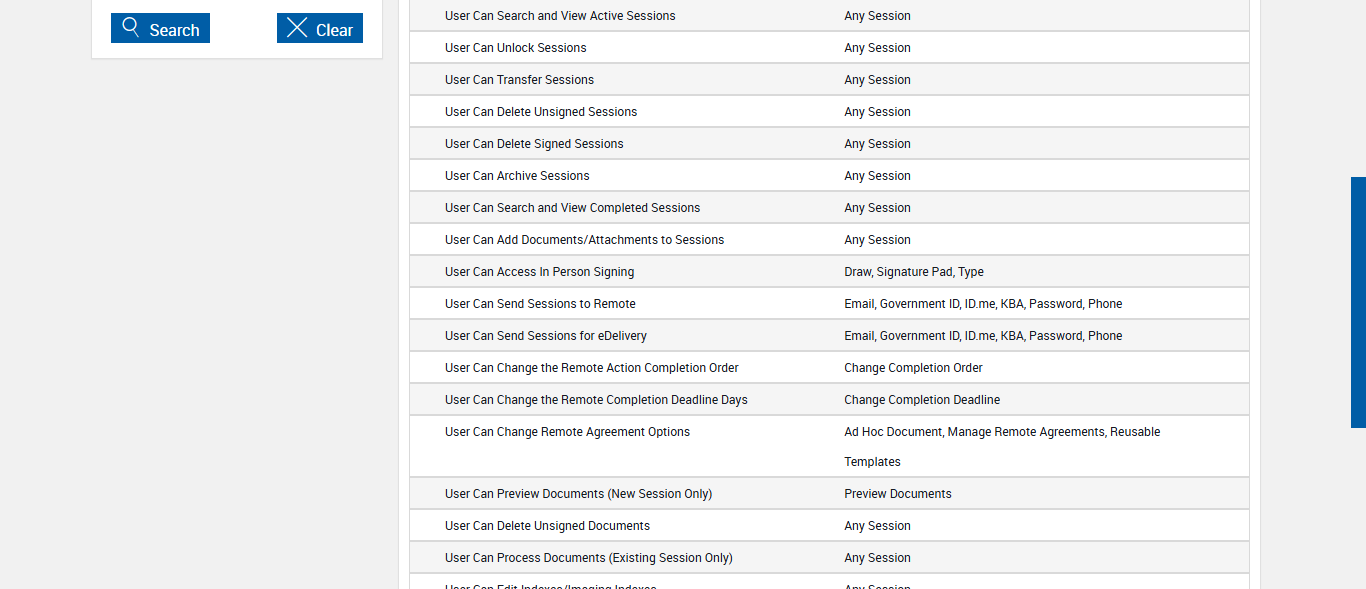Click the magnifying glass Search icon
This screenshot has width=1366, height=589.
(x=131, y=28)
